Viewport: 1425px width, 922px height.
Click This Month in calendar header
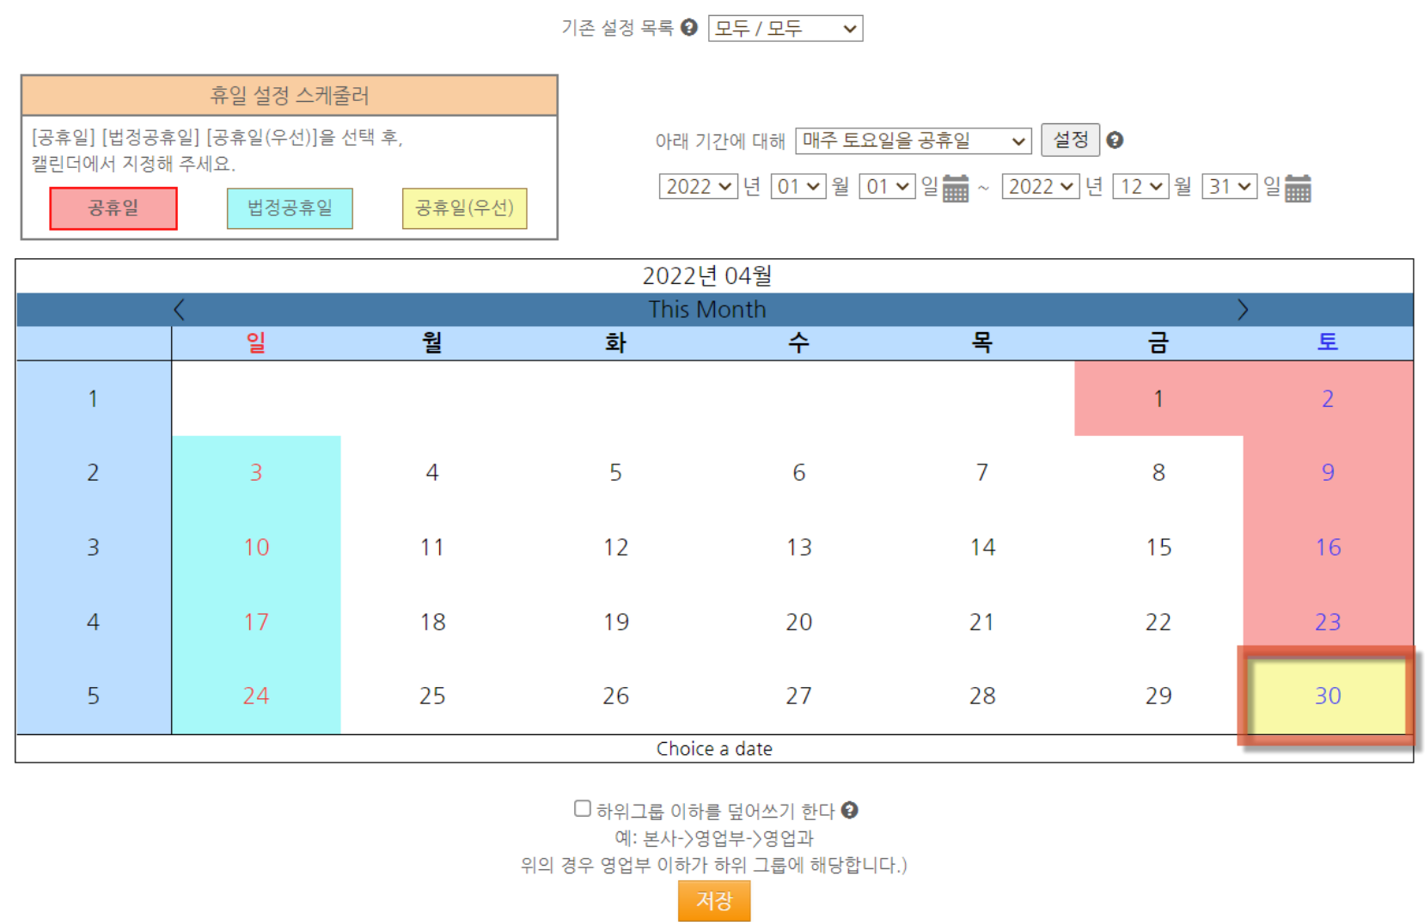pyautogui.click(x=707, y=310)
